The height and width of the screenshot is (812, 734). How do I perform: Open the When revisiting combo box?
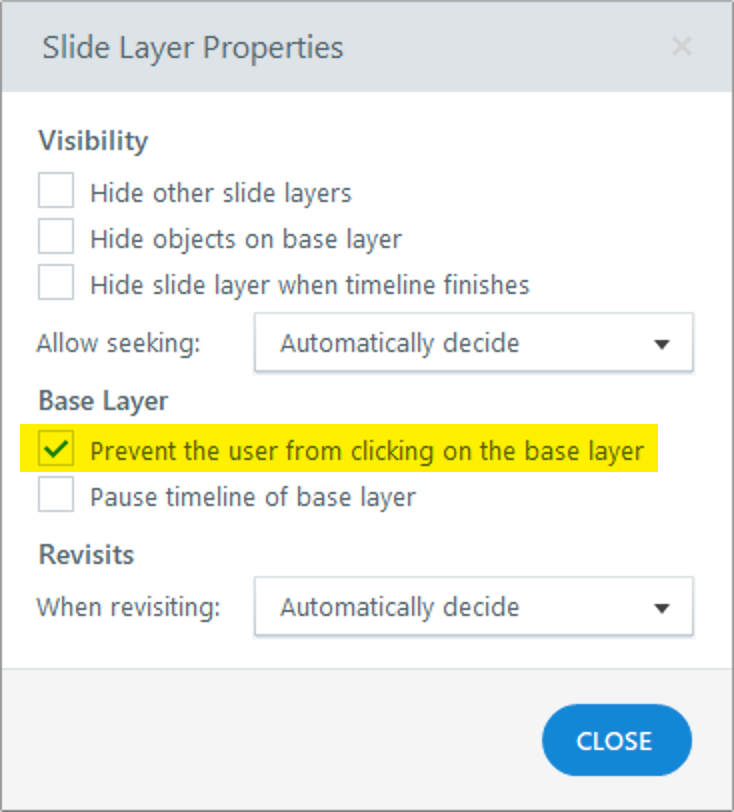tap(473, 606)
